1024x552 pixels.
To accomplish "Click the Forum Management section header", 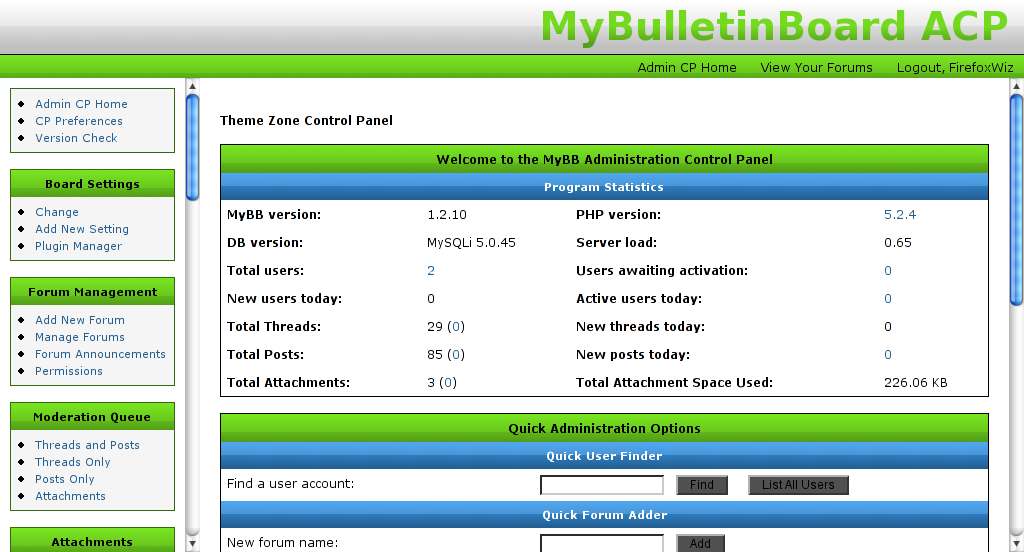I will [92, 291].
